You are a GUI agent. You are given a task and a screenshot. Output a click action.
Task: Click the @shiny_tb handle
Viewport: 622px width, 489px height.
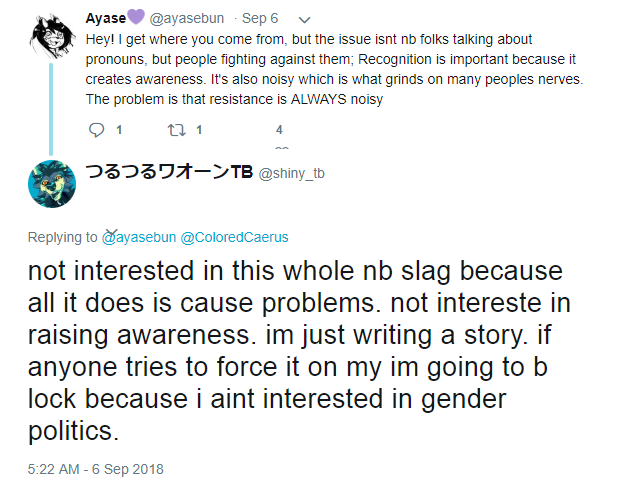point(292,173)
